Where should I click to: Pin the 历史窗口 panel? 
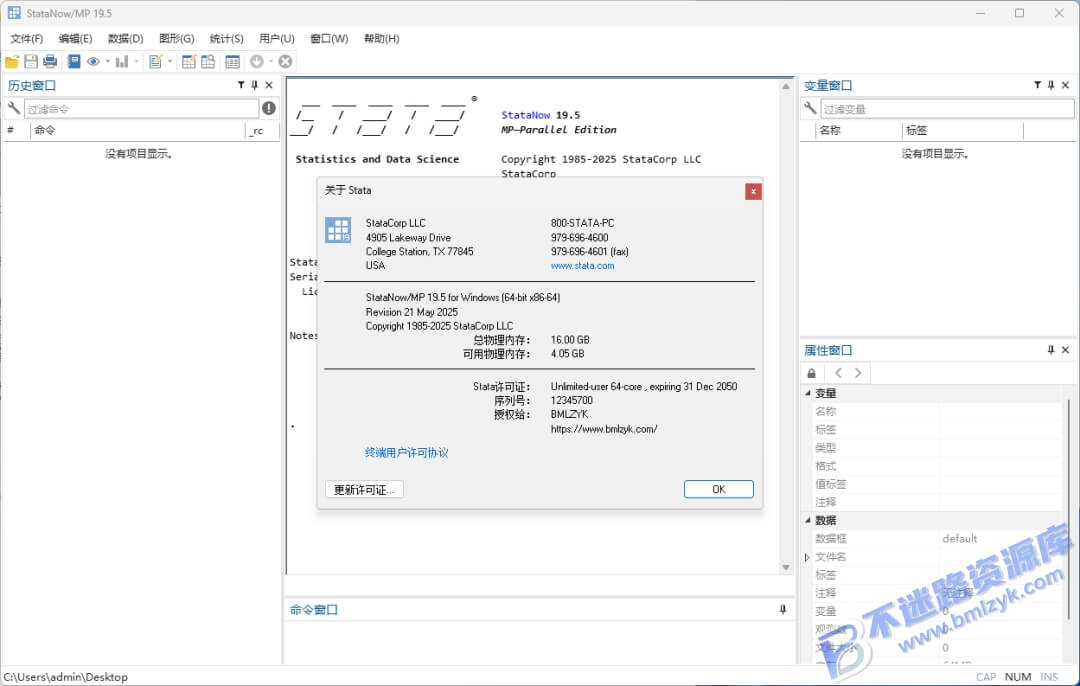(255, 85)
